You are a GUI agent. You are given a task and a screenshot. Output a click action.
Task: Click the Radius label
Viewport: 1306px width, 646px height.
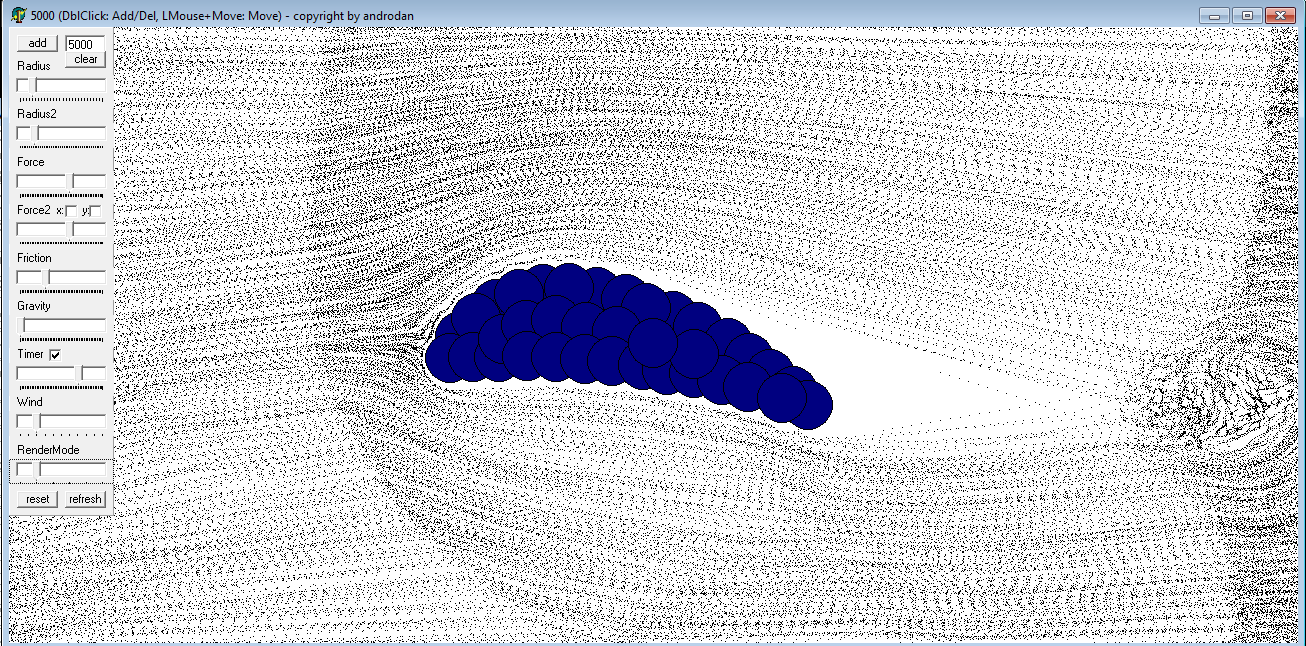34,66
